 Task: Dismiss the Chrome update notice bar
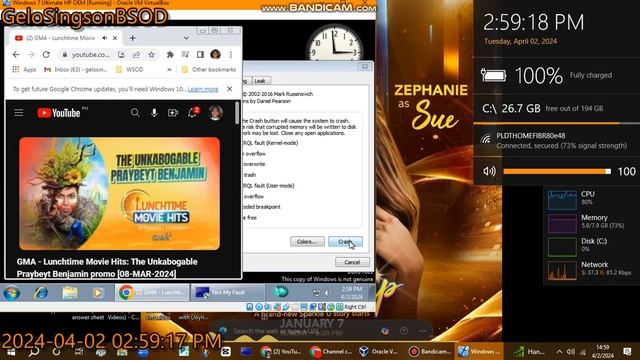[x=229, y=89]
